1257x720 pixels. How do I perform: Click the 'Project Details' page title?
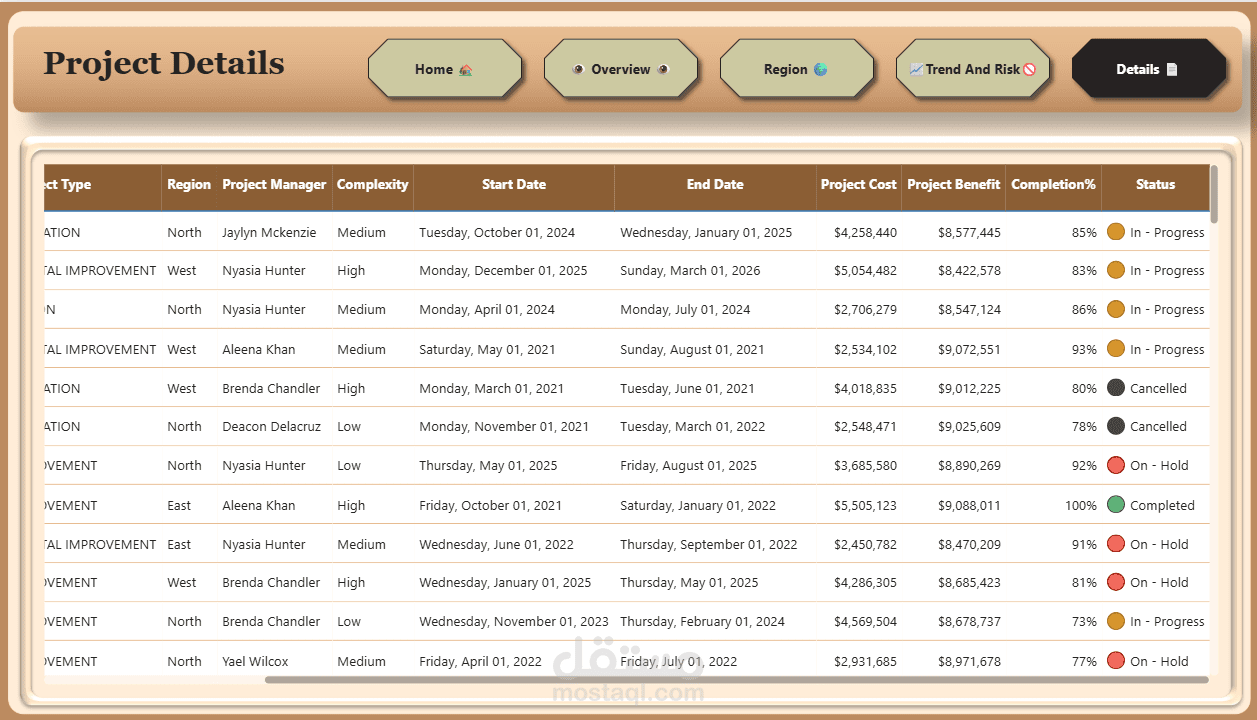tap(164, 63)
